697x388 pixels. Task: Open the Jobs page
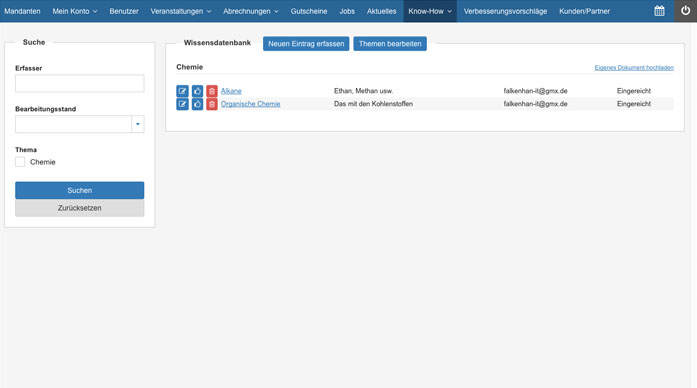pyautogui.click(x=347, y=11)
